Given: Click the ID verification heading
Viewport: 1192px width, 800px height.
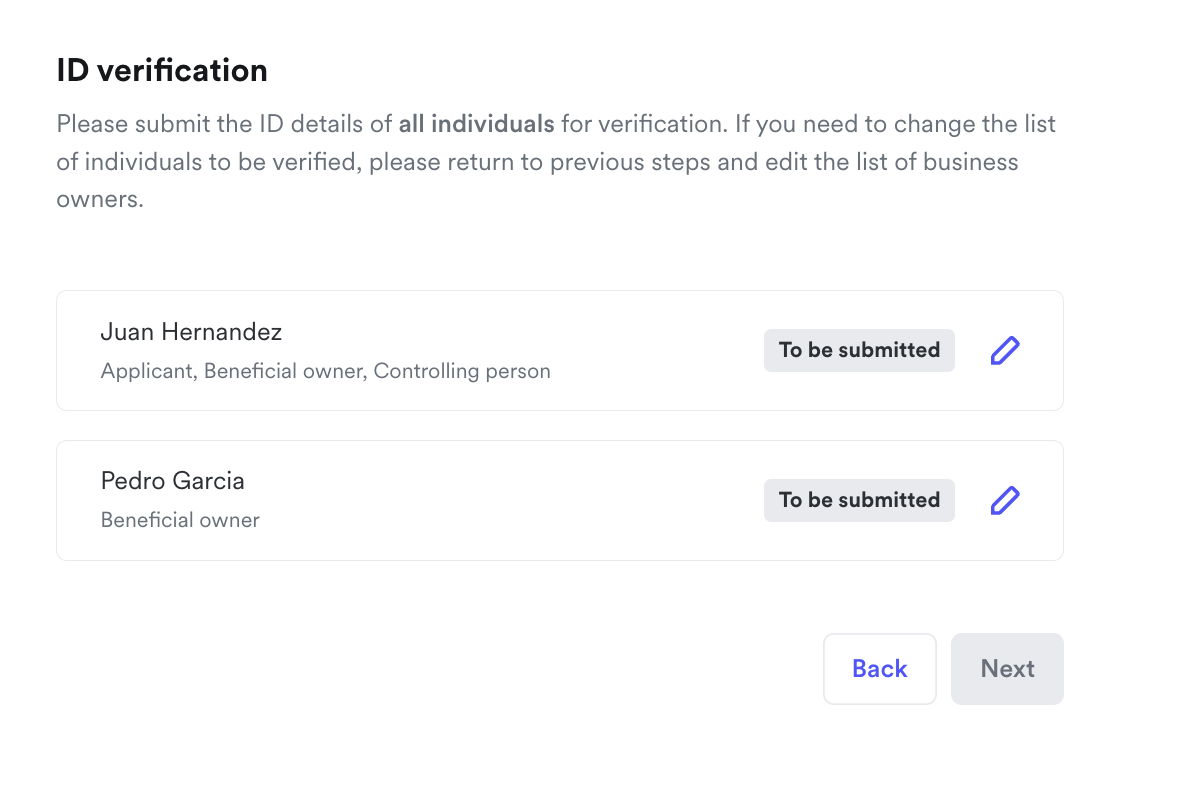Looking at the screenshot, I should (162, 71).
